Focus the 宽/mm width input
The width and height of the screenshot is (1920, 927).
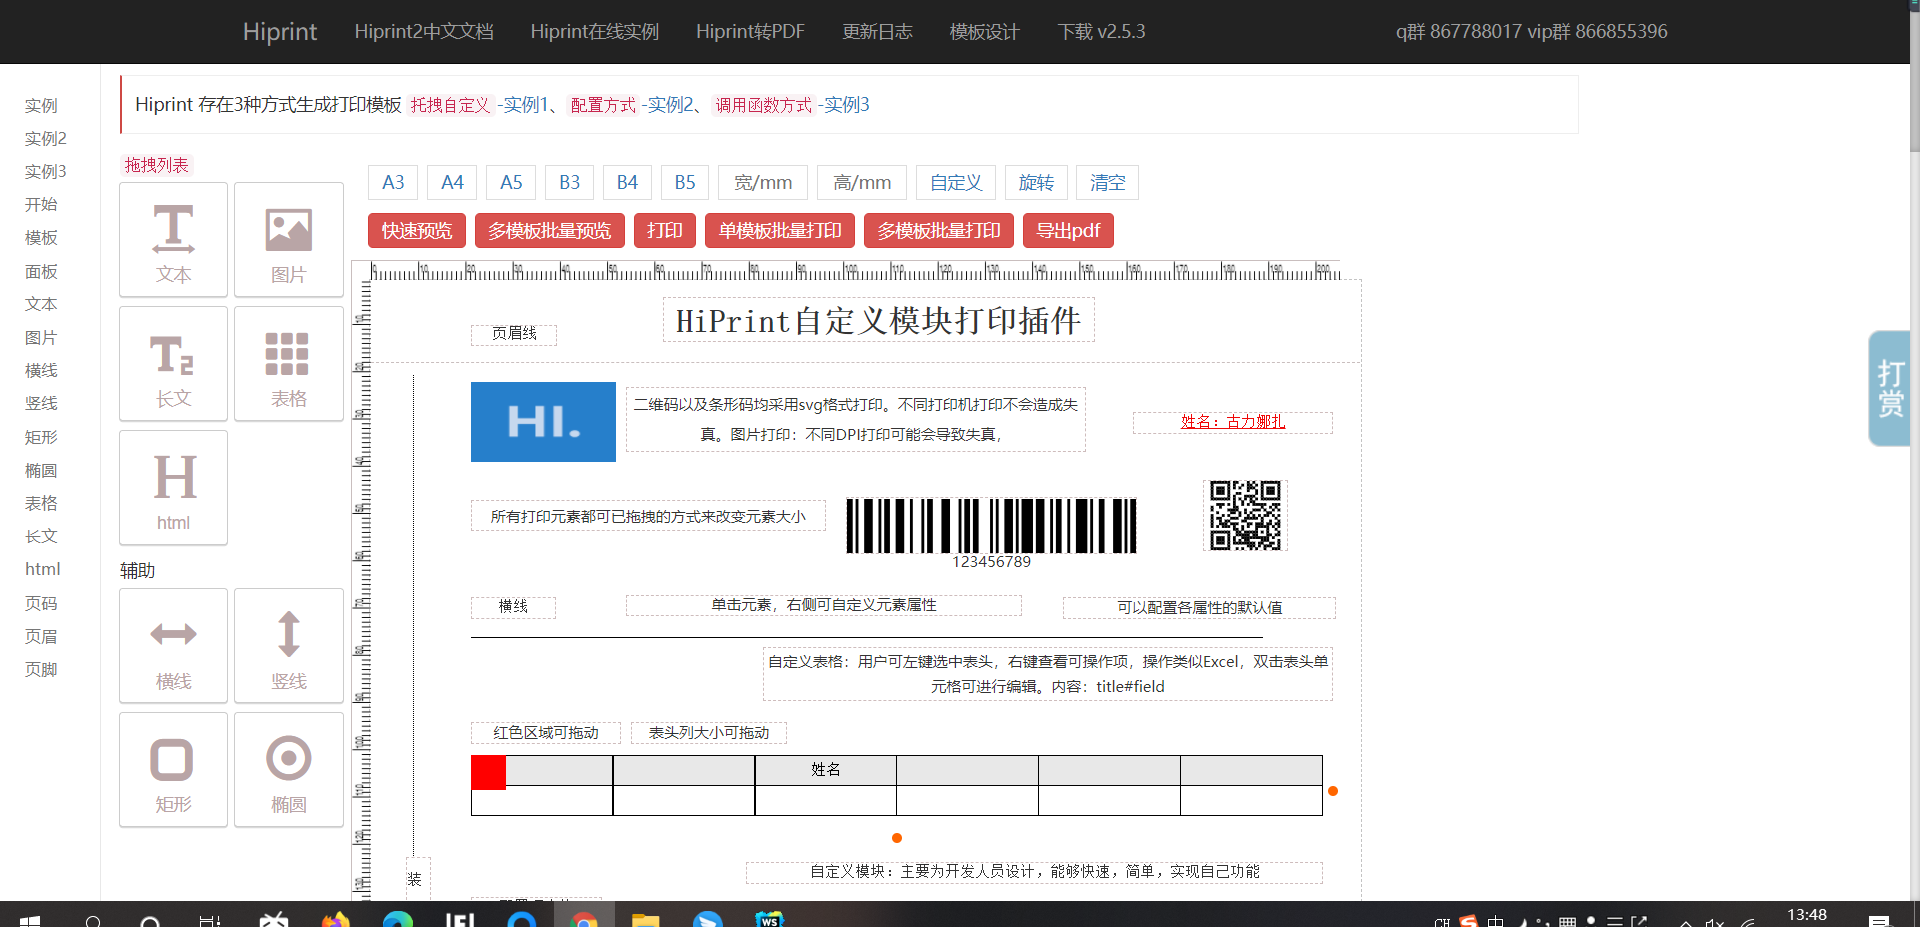click(763, 182)
